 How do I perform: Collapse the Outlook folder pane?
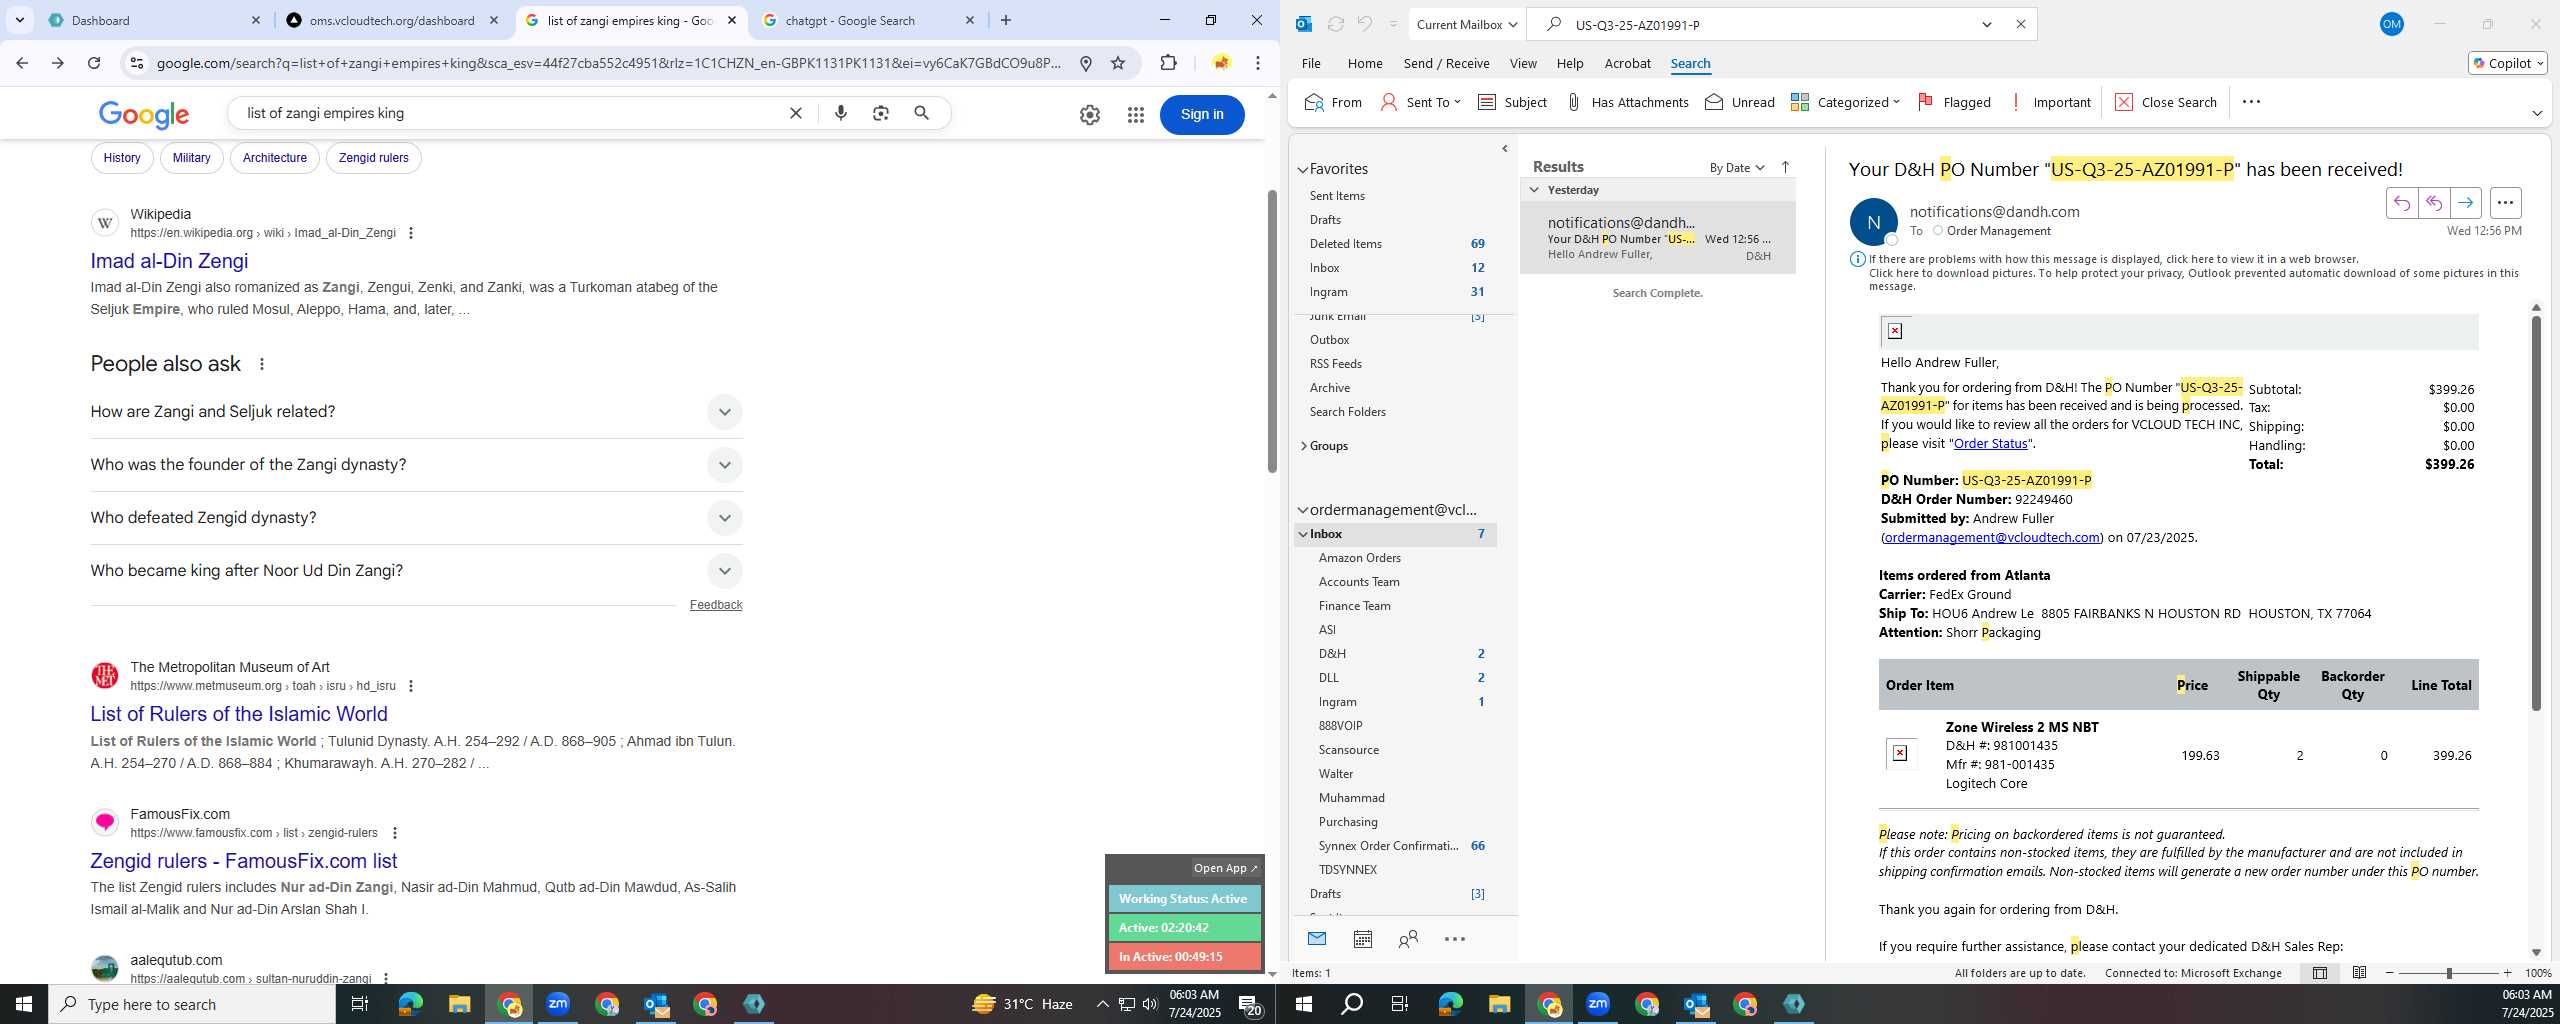[x=1504, y=149]
